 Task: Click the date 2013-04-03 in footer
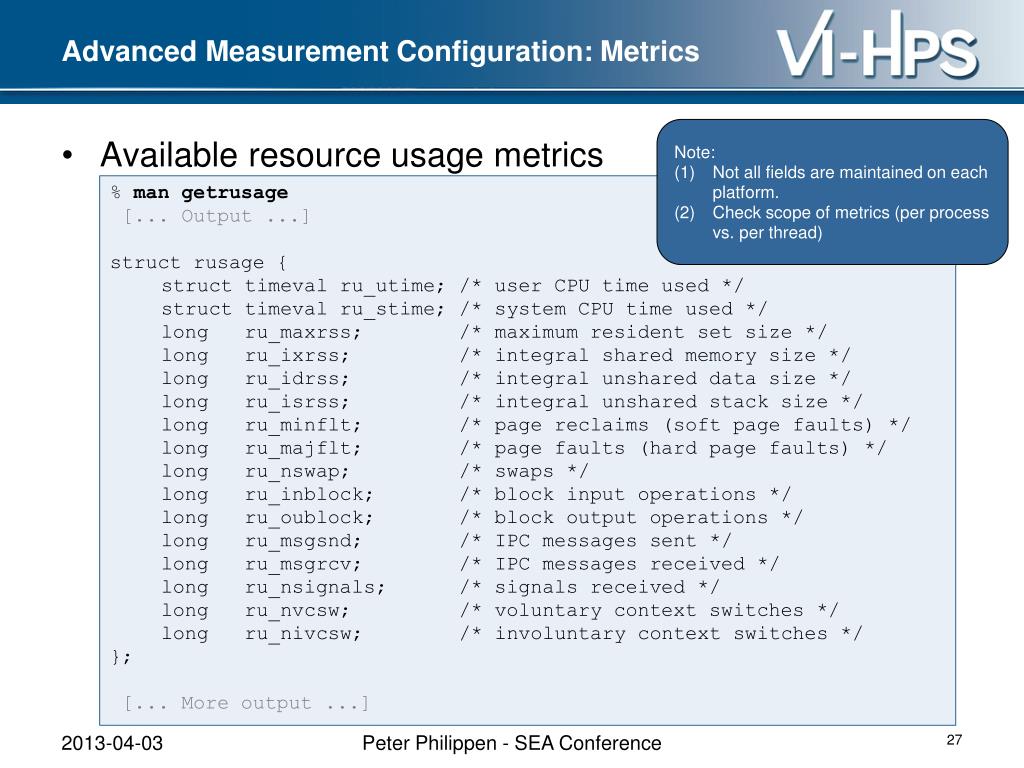[x=112, y=743]
